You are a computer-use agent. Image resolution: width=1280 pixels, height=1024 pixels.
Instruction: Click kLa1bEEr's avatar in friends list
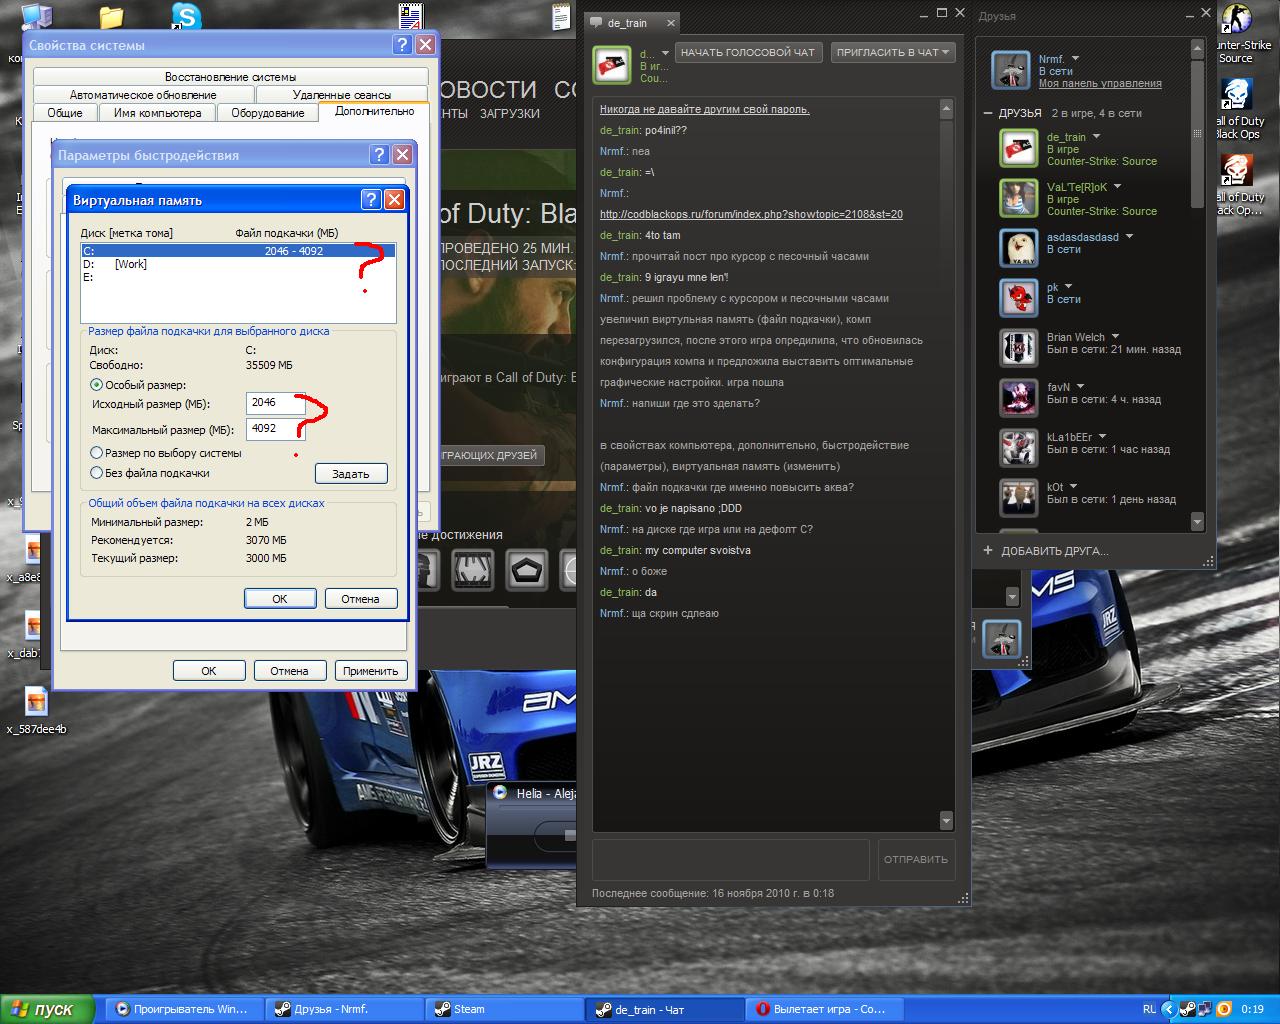tap(1019, 449)
